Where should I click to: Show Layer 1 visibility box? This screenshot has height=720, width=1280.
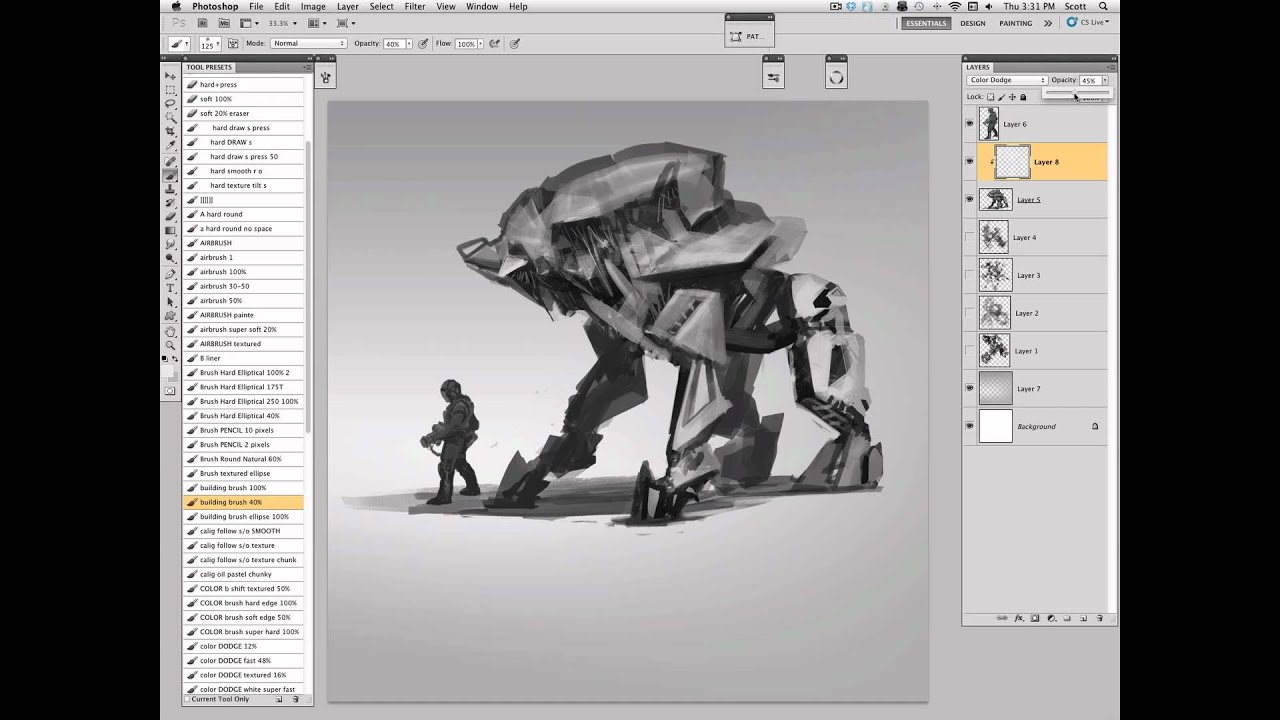click(x=969, y=351)
